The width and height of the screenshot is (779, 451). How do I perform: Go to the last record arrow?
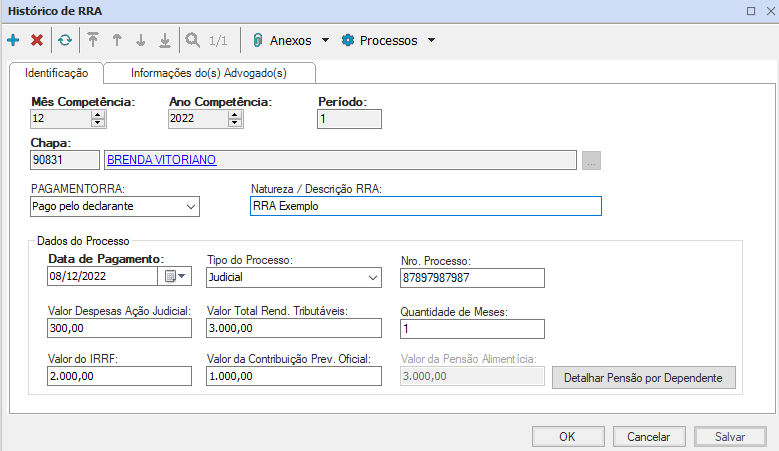click(x=165, y=41)
